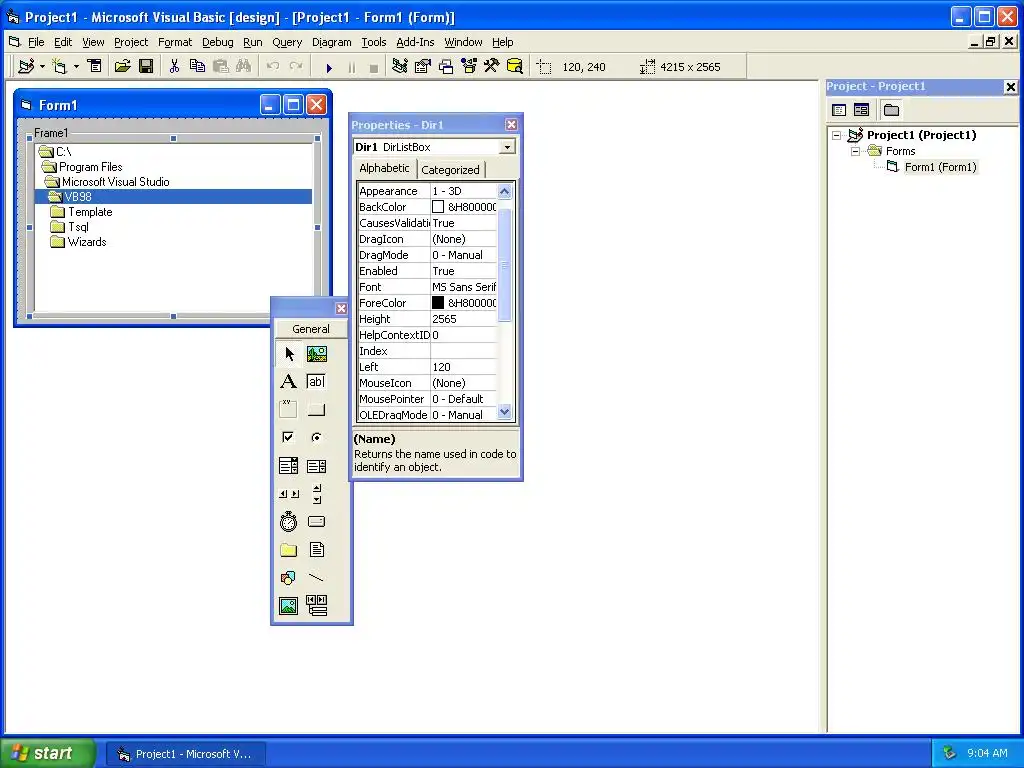Select the Frame control in toolbox
Screen dimensions: 1024x768
click(289, 409)
